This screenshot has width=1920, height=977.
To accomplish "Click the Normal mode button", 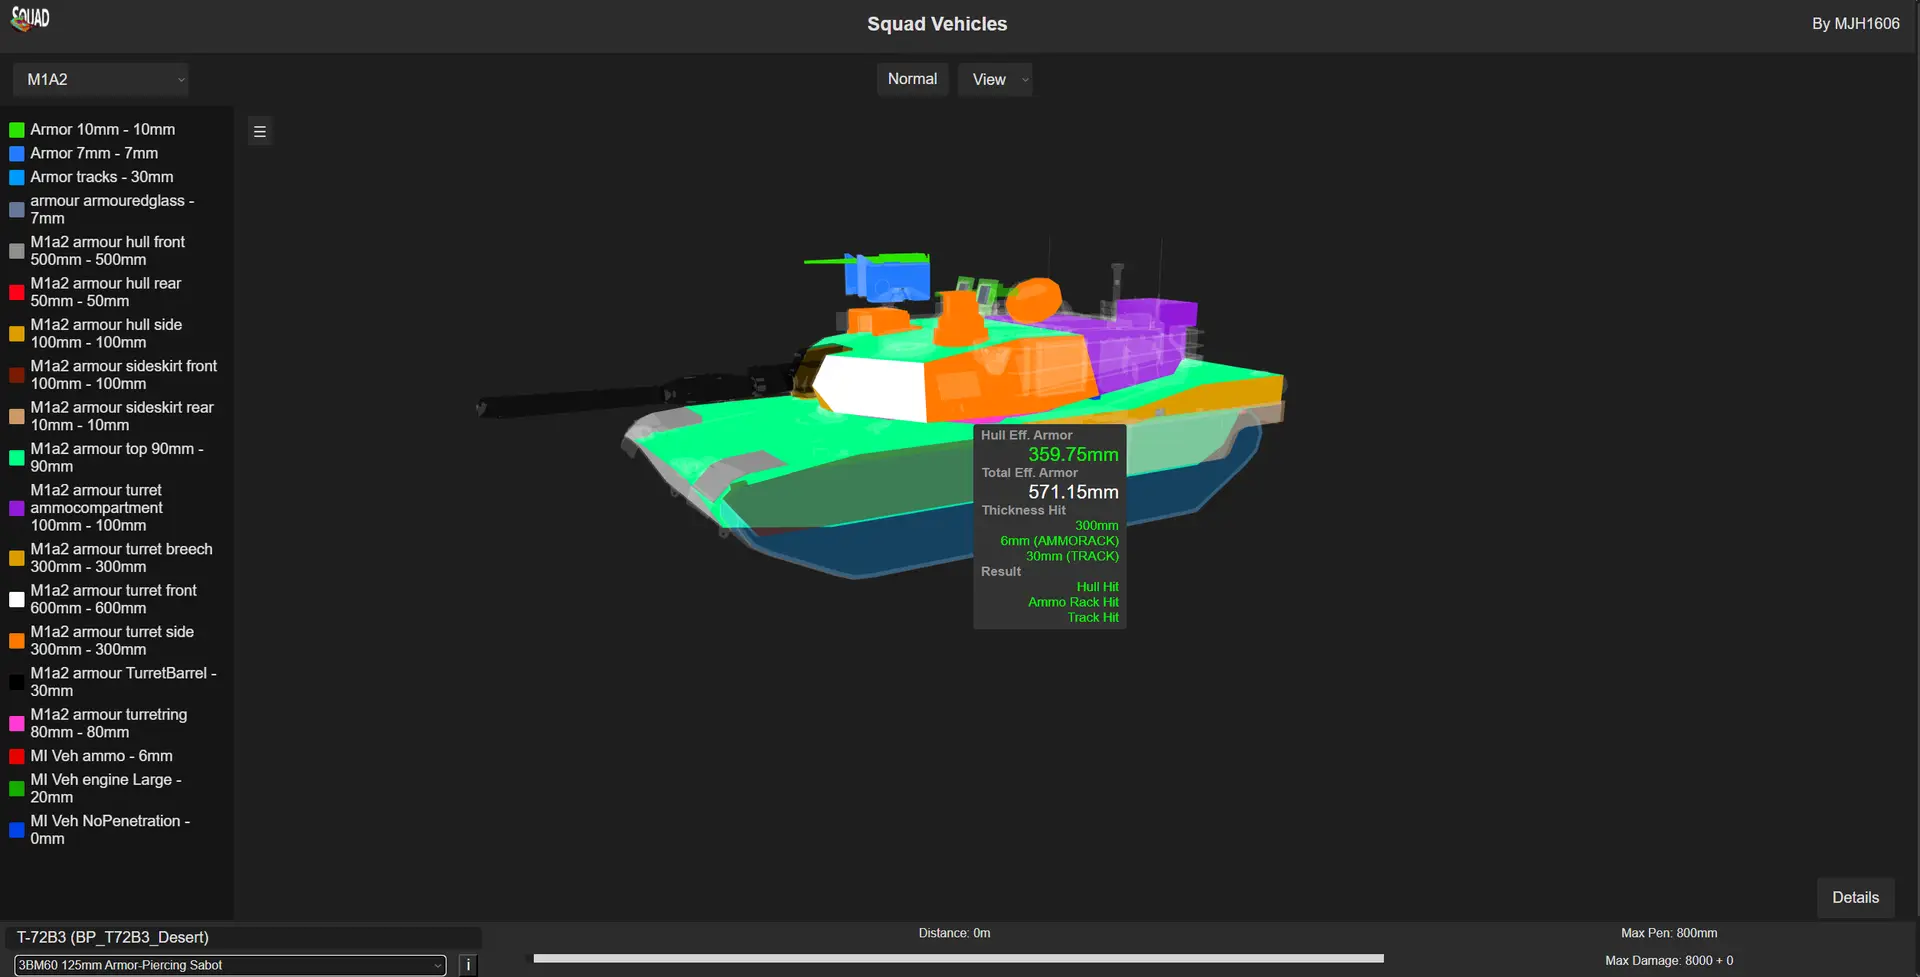I will [x=912, y=79].
